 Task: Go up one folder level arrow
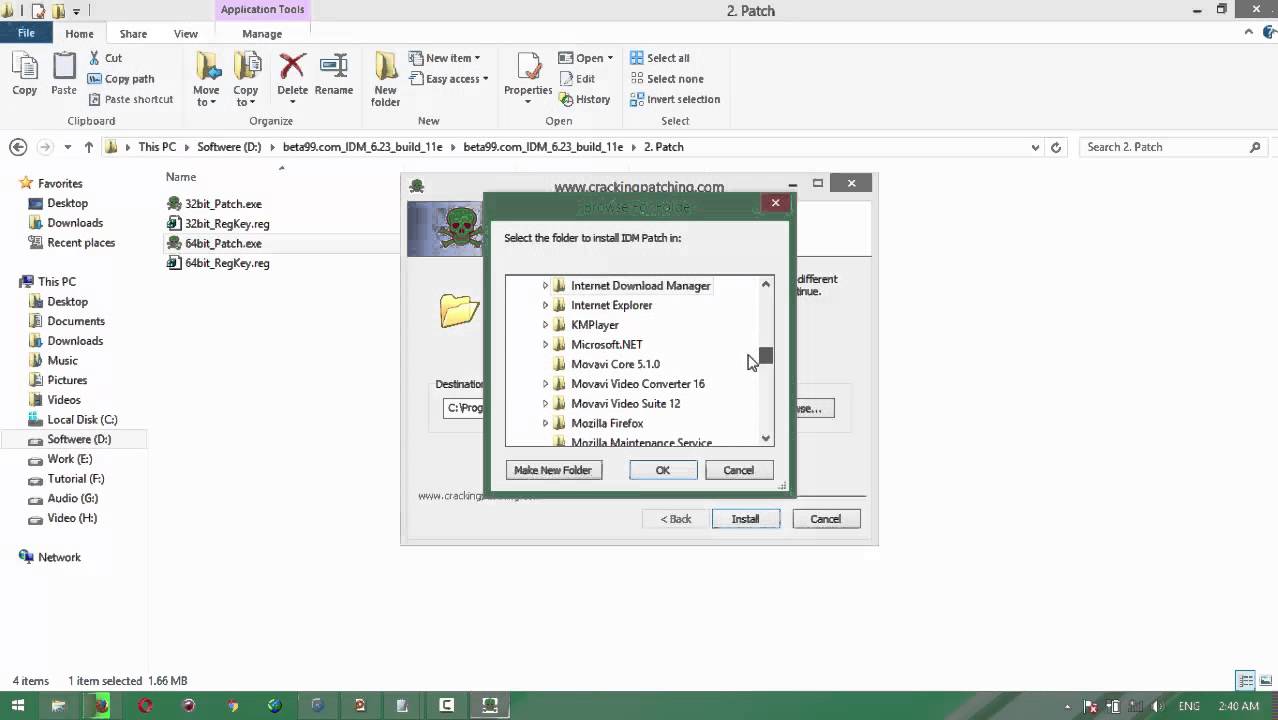[89, 147]
